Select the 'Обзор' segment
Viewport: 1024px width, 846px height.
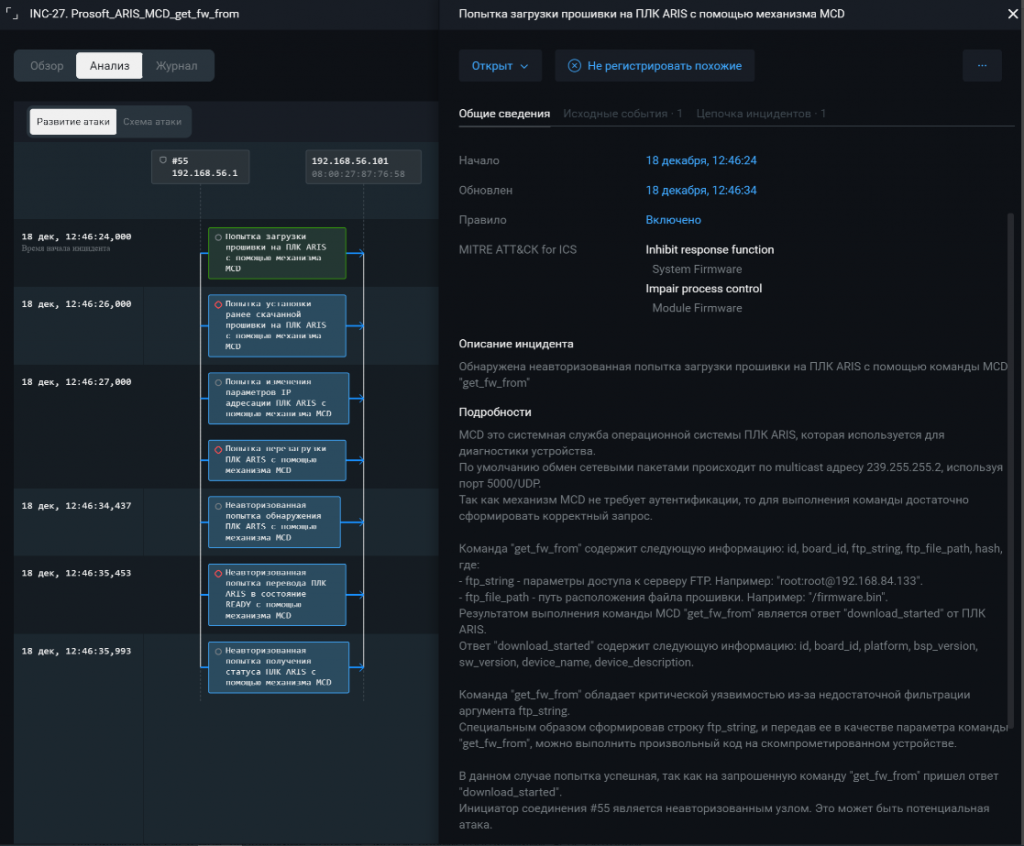pyautogui.click(x=46, y=66)
